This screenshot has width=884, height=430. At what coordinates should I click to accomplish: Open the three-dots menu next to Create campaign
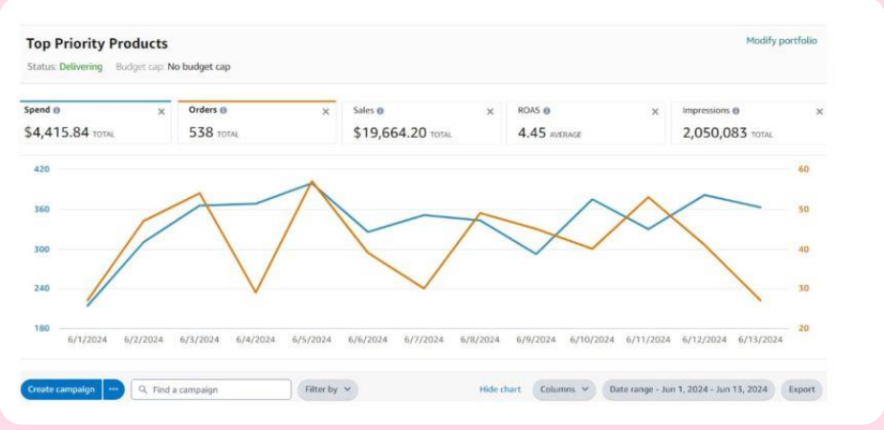point(114,389)
